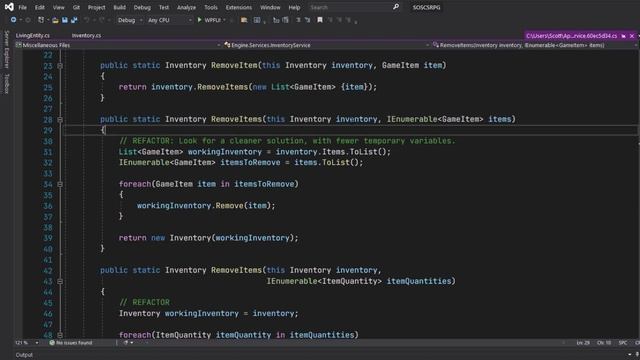Click the green Start debugging arrow

click(x=200, y=20)
